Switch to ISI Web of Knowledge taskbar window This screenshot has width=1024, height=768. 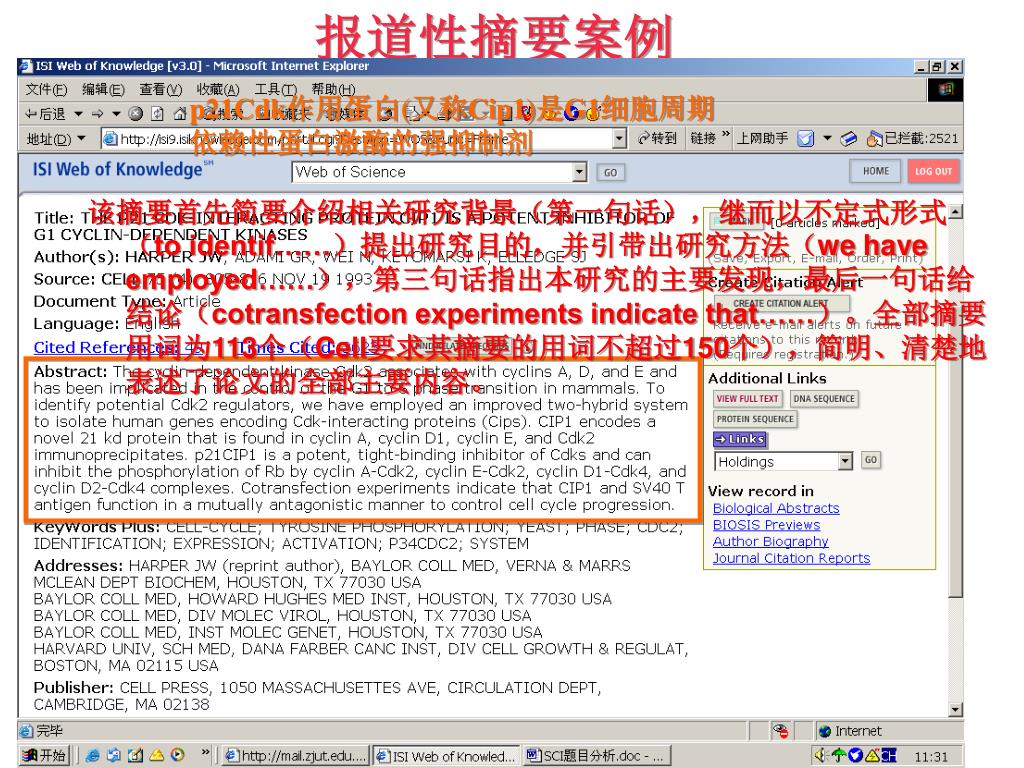[447, 756]
